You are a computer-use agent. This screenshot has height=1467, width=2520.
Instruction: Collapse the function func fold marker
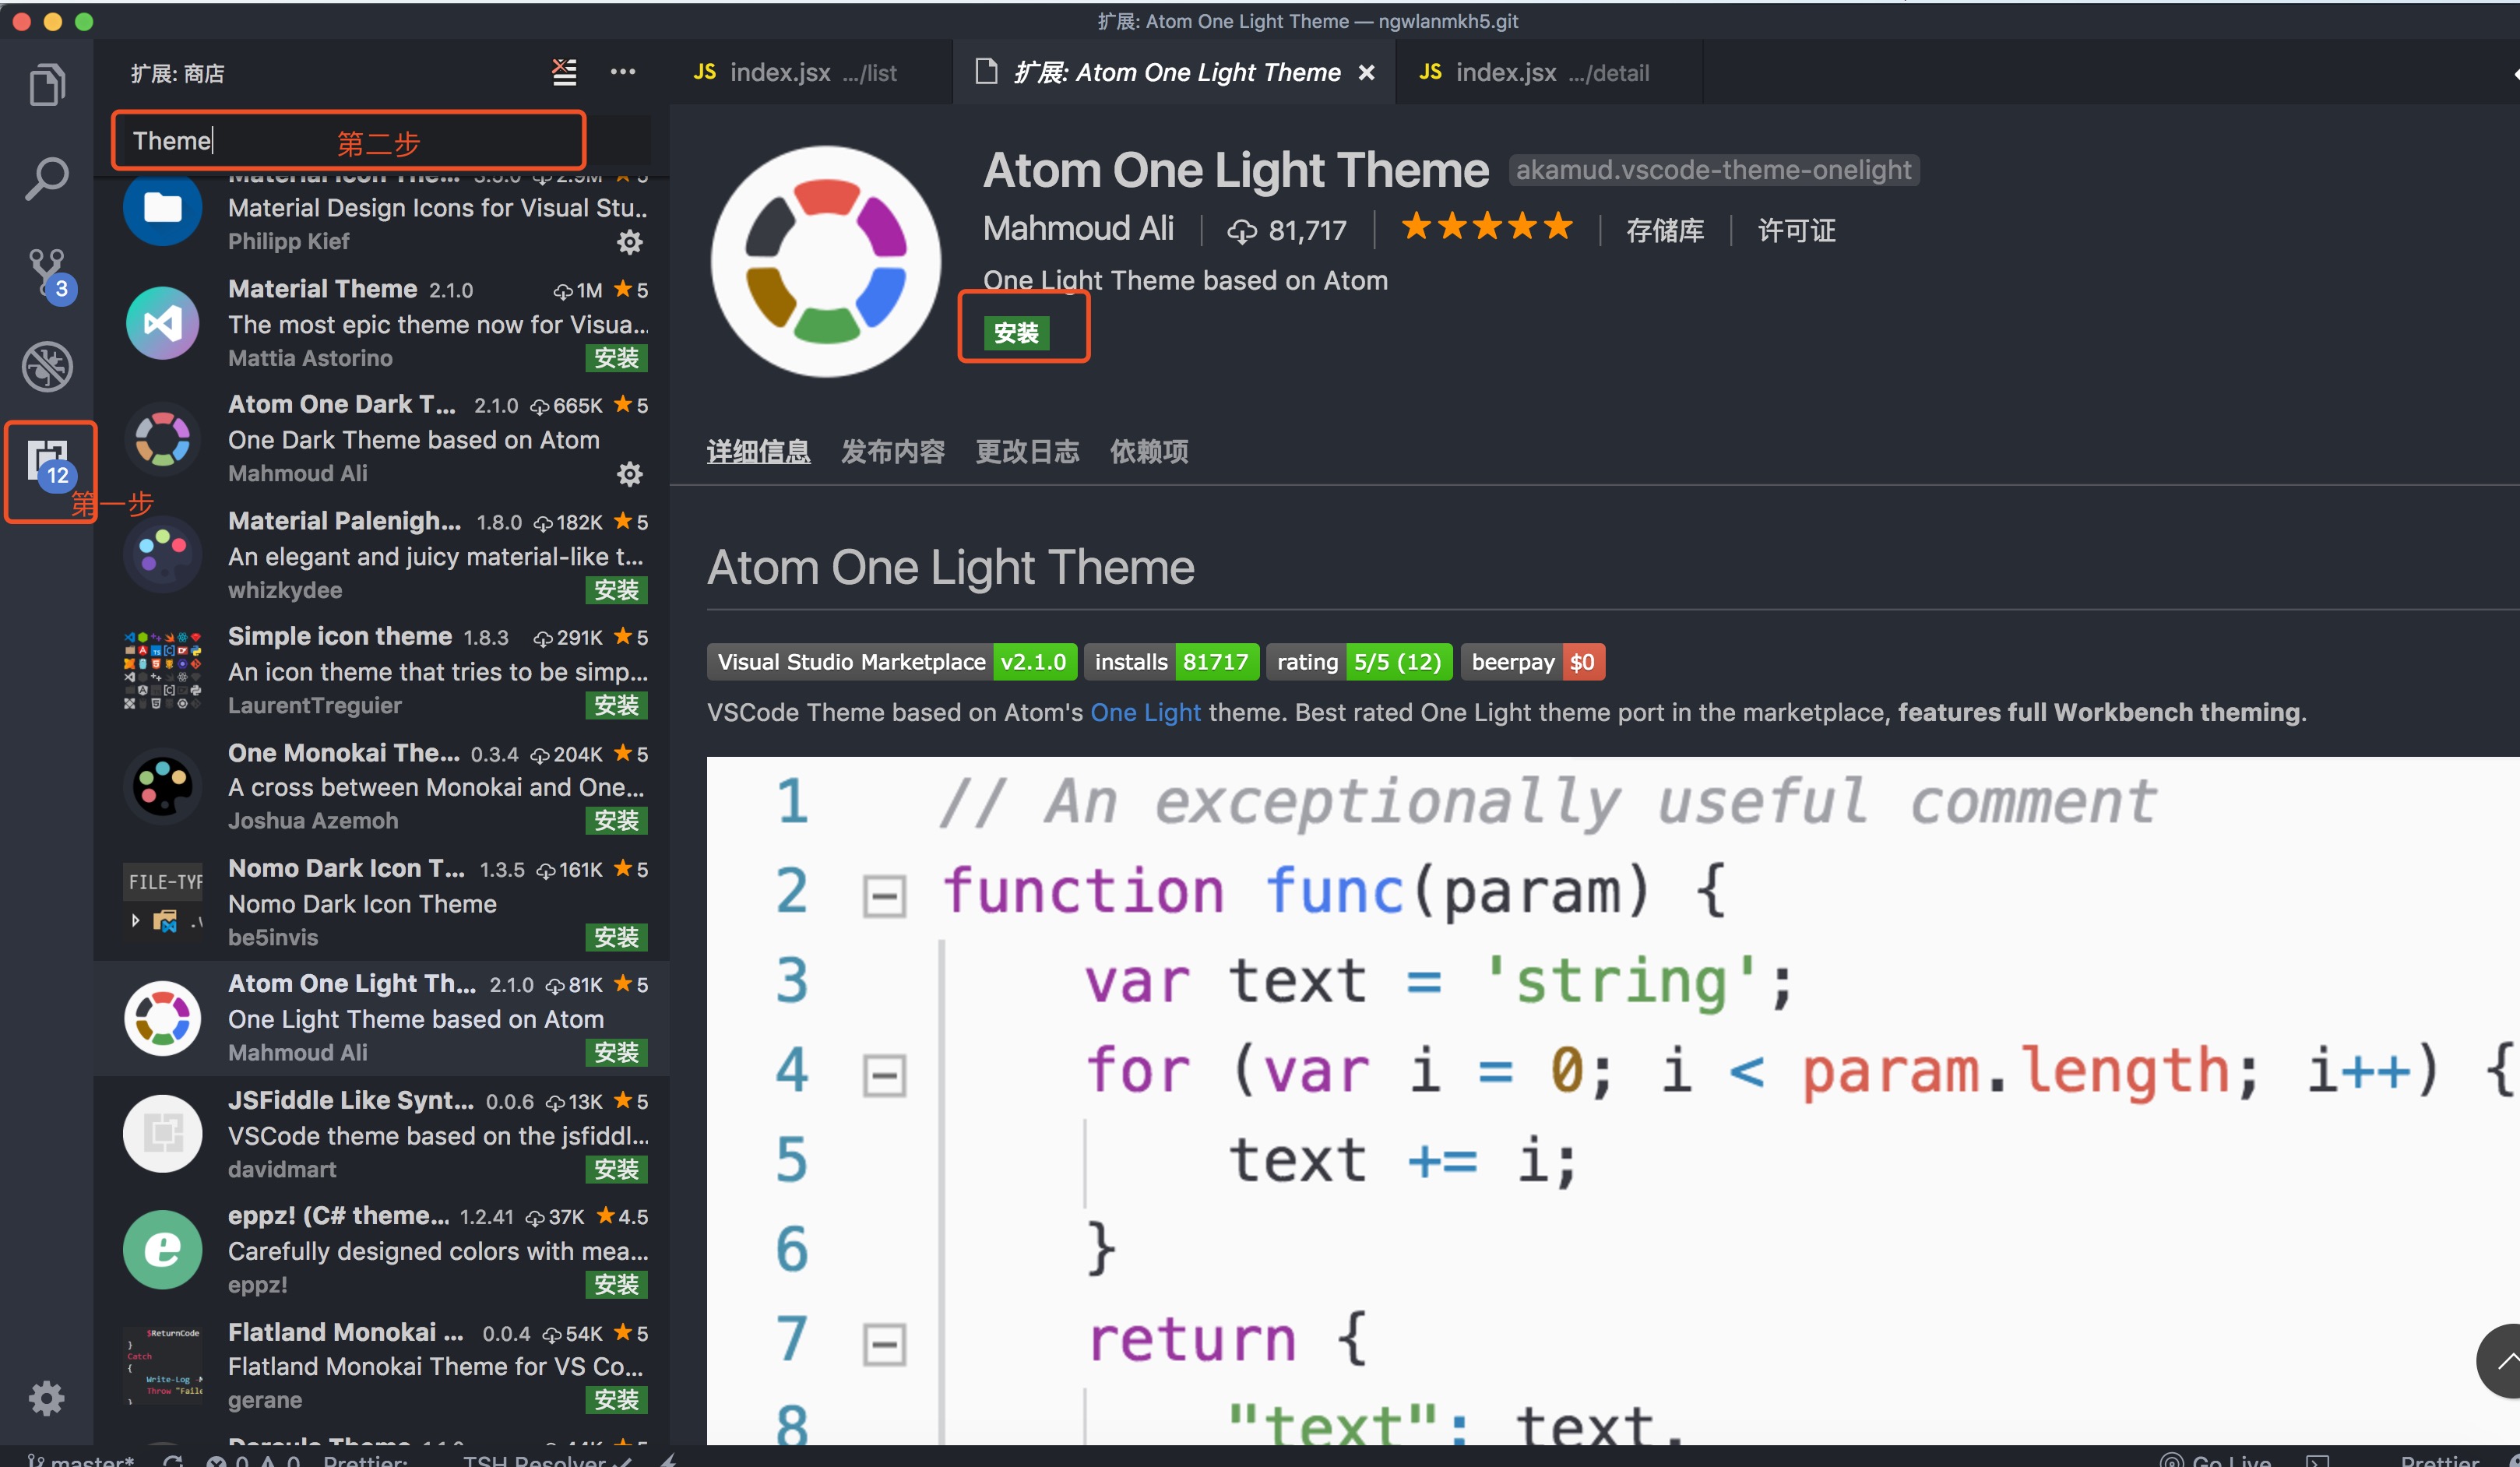pyautogui.click(x=884, y=895)
